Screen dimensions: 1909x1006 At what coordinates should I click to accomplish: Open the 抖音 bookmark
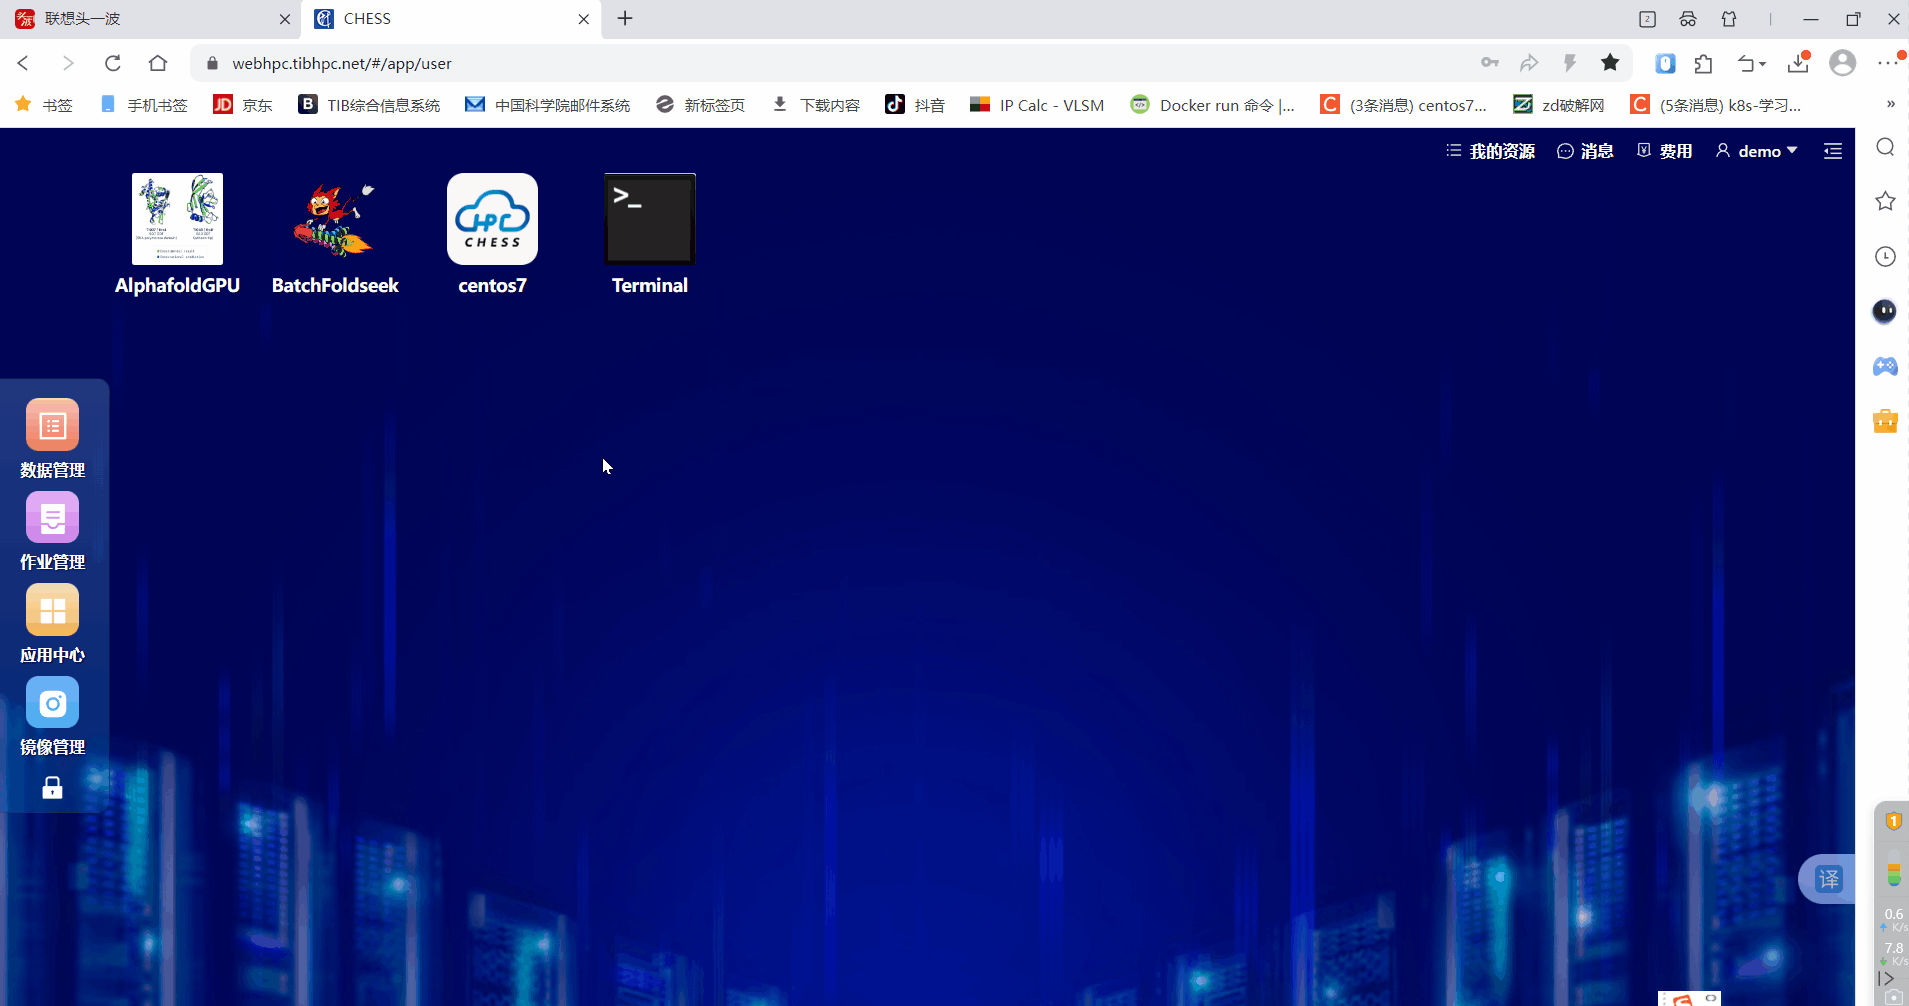click(915, 105)
